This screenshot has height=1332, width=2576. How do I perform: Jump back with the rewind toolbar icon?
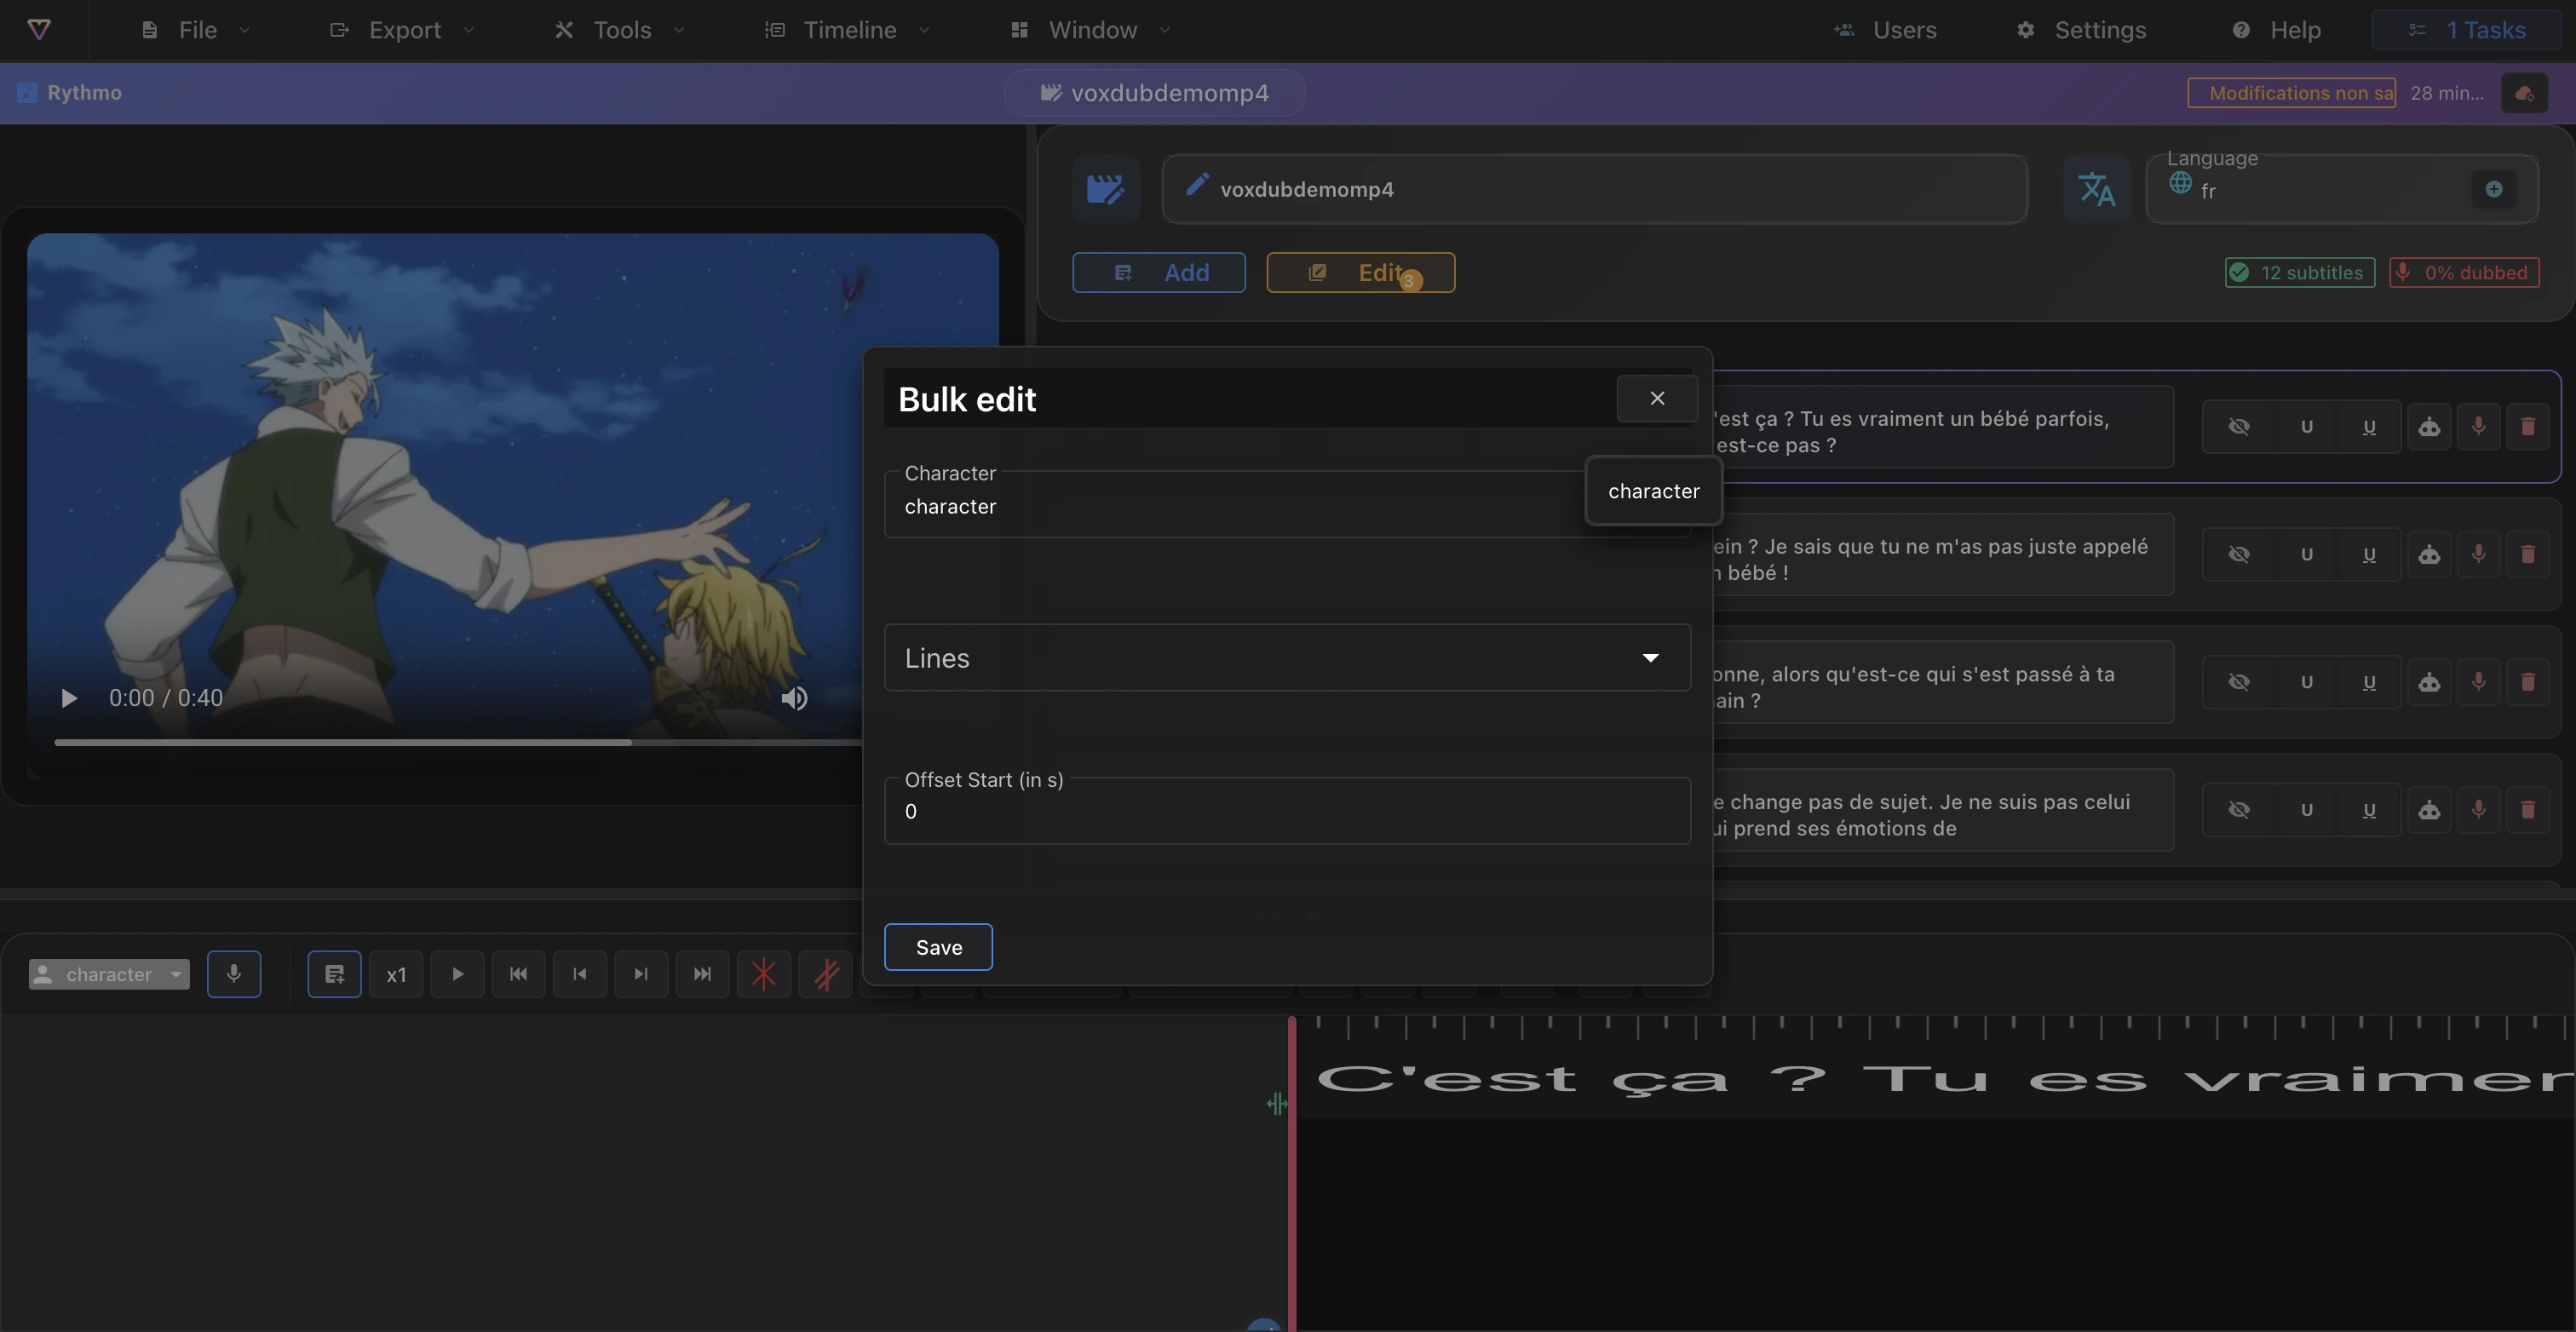tap(518, 974)
